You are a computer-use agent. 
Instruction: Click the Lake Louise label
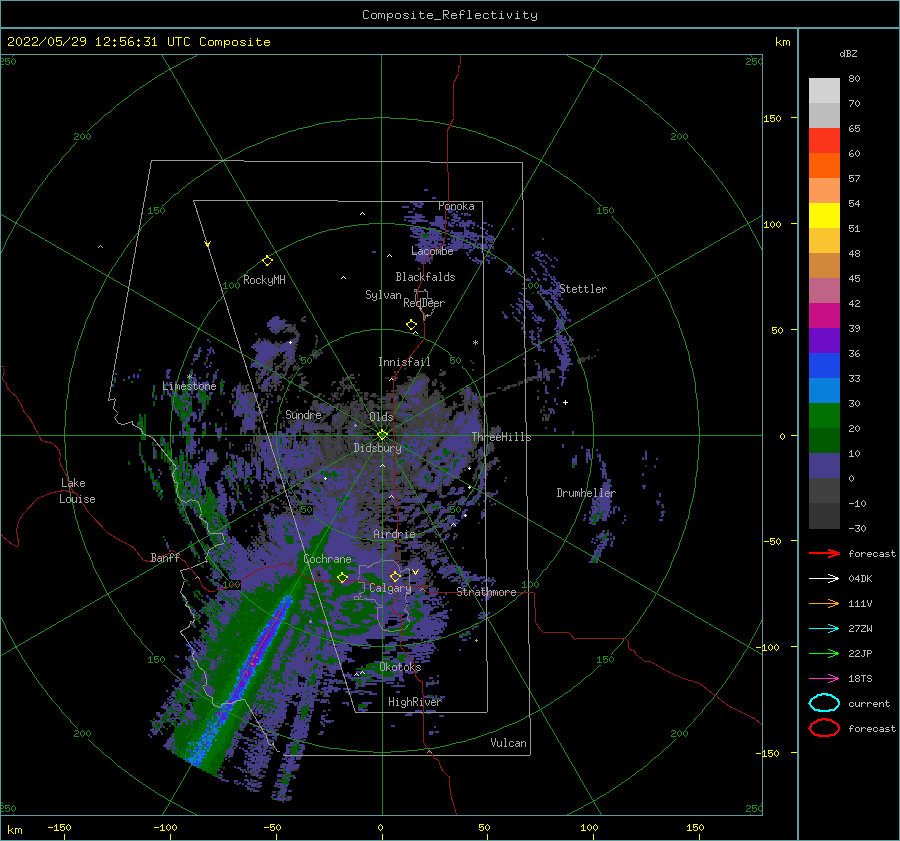[x=77, y=491]
